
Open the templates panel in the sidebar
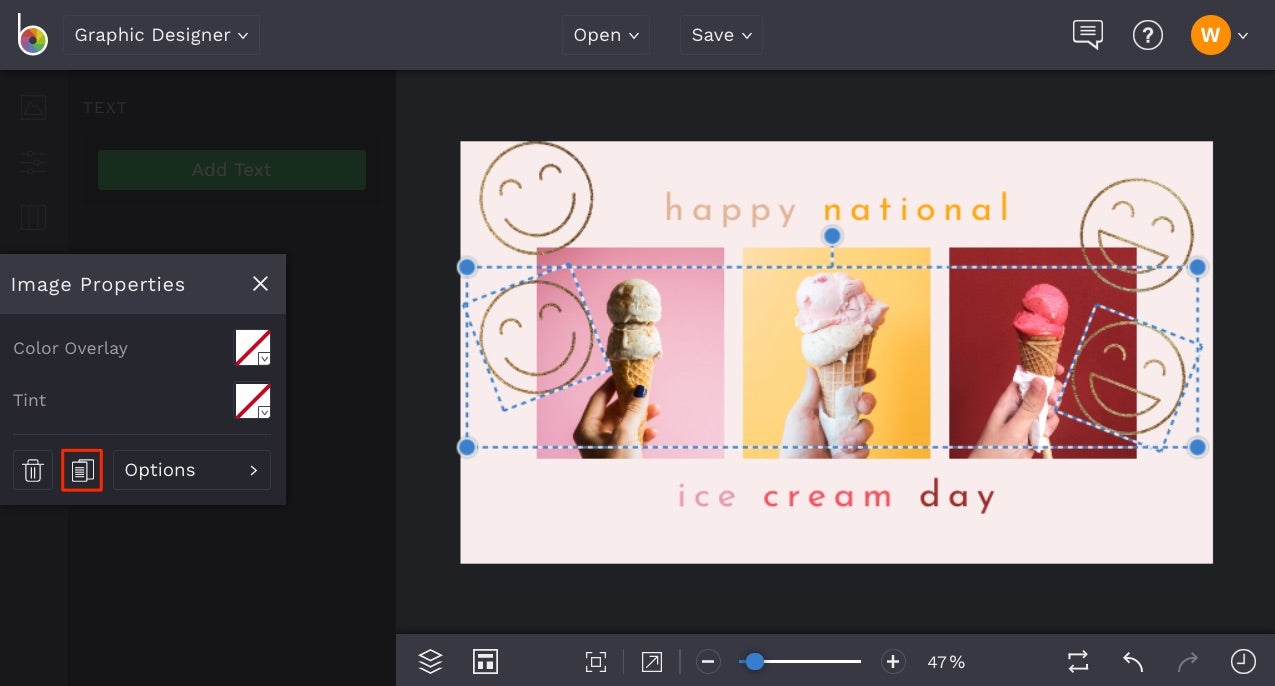point(33,217)
